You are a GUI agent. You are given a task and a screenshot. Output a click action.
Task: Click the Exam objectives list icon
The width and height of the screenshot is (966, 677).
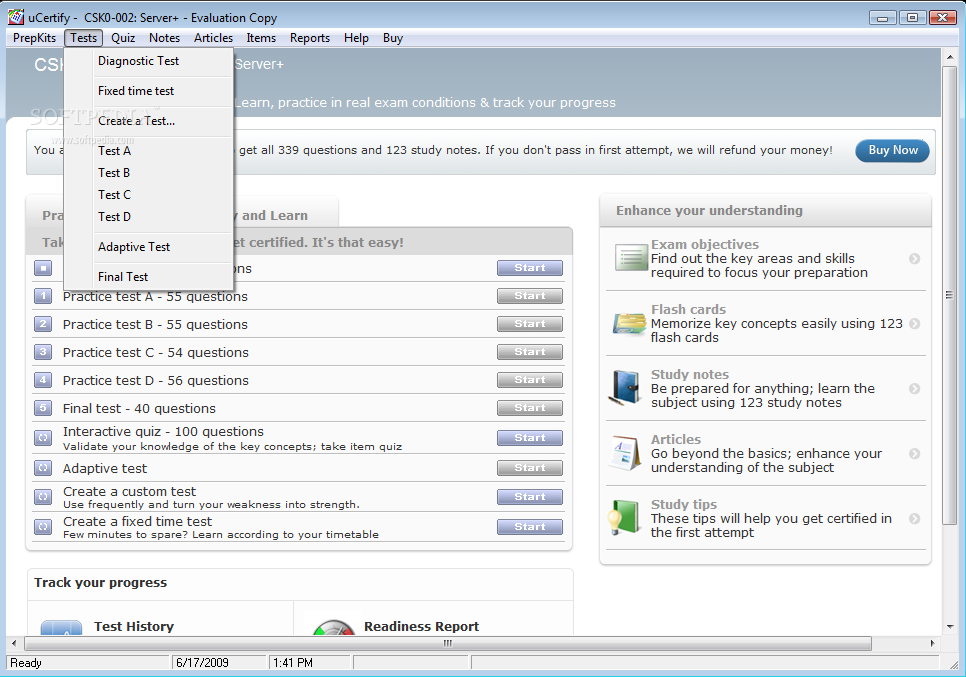pyautogui.click(x=631, y=257)
